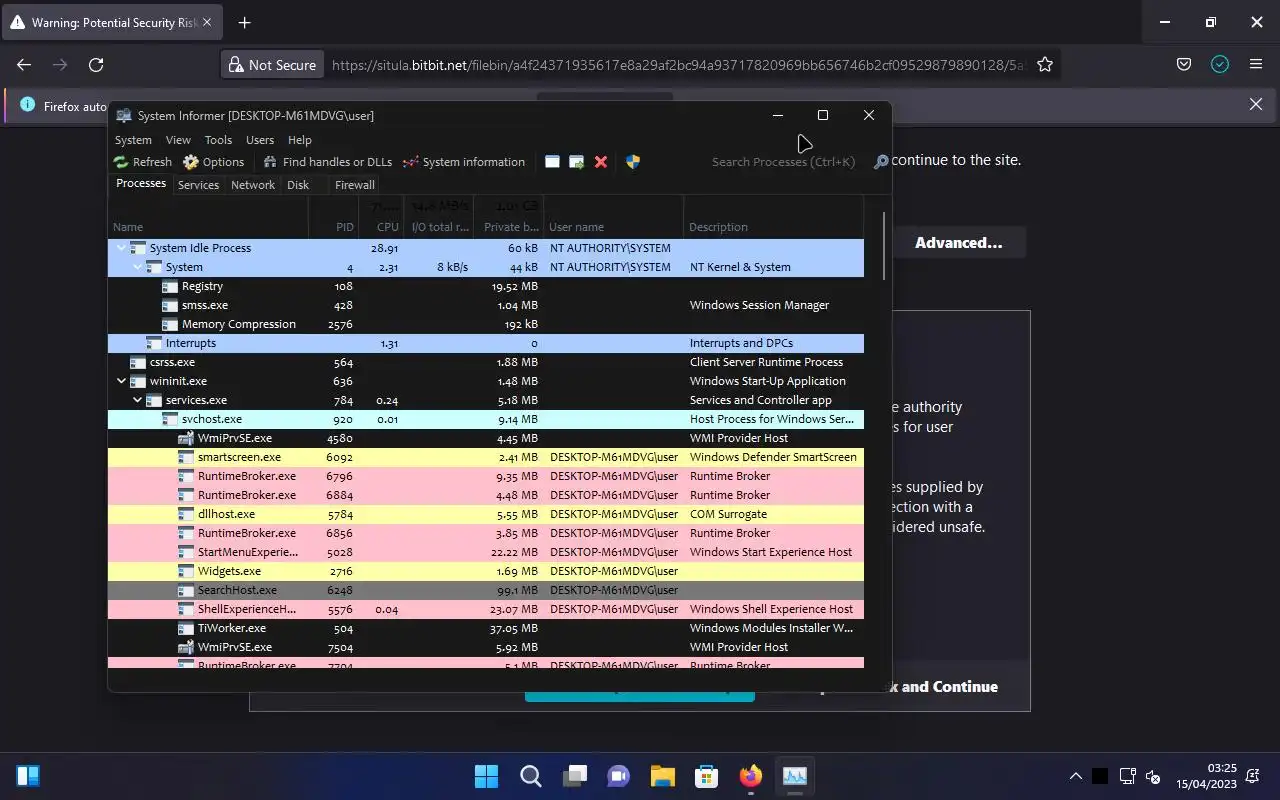The width and height of the screenshot is (1280, 800).
Task: Select the smartscreen.exe process
Action: (486, 457)
